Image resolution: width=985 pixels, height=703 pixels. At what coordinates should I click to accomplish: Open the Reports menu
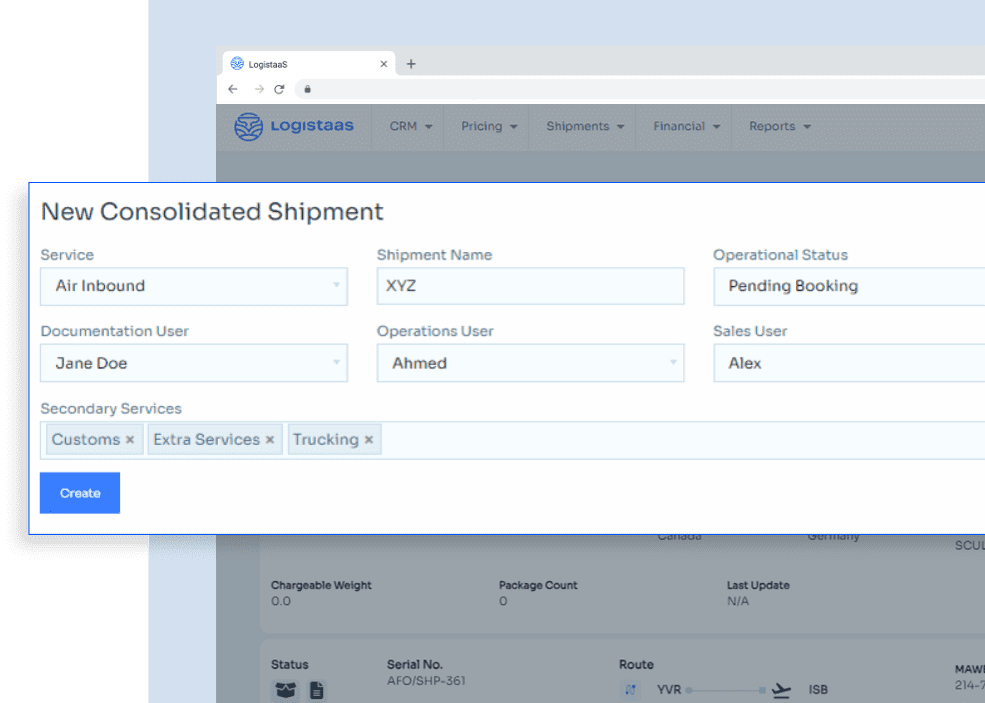point(780,126)
